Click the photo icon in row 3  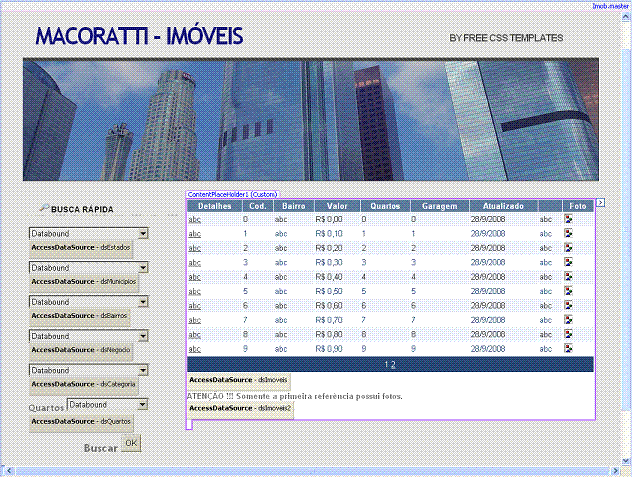(x=569, y=262)
